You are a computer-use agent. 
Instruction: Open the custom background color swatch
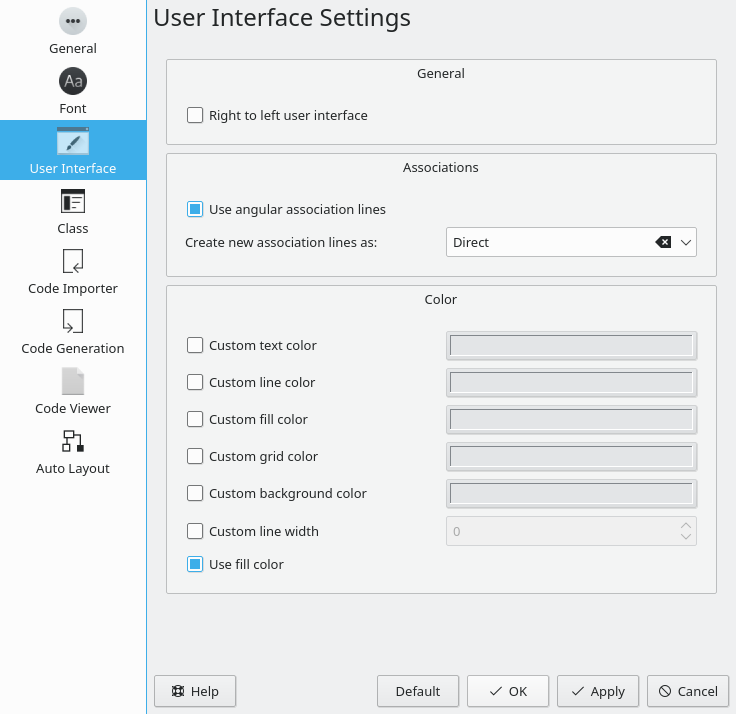click(571, 493)
